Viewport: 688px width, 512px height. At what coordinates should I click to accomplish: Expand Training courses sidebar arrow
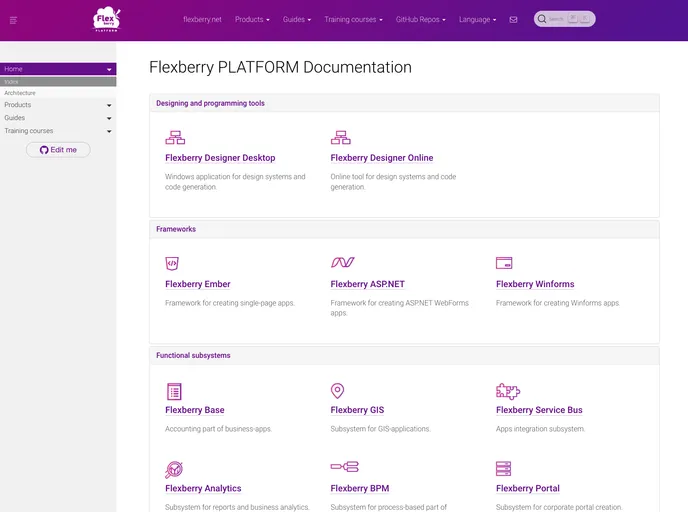tap(109, 131)
